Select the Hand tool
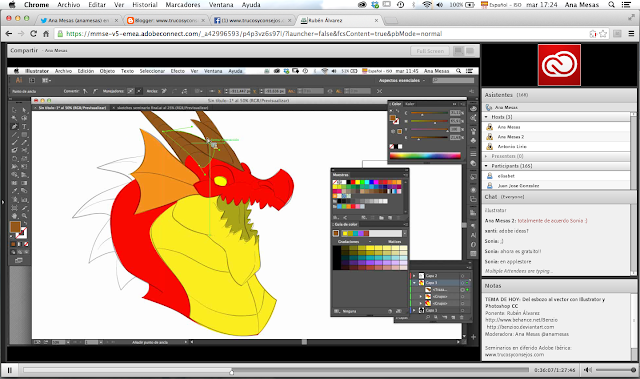 click(x=14, y=215)
